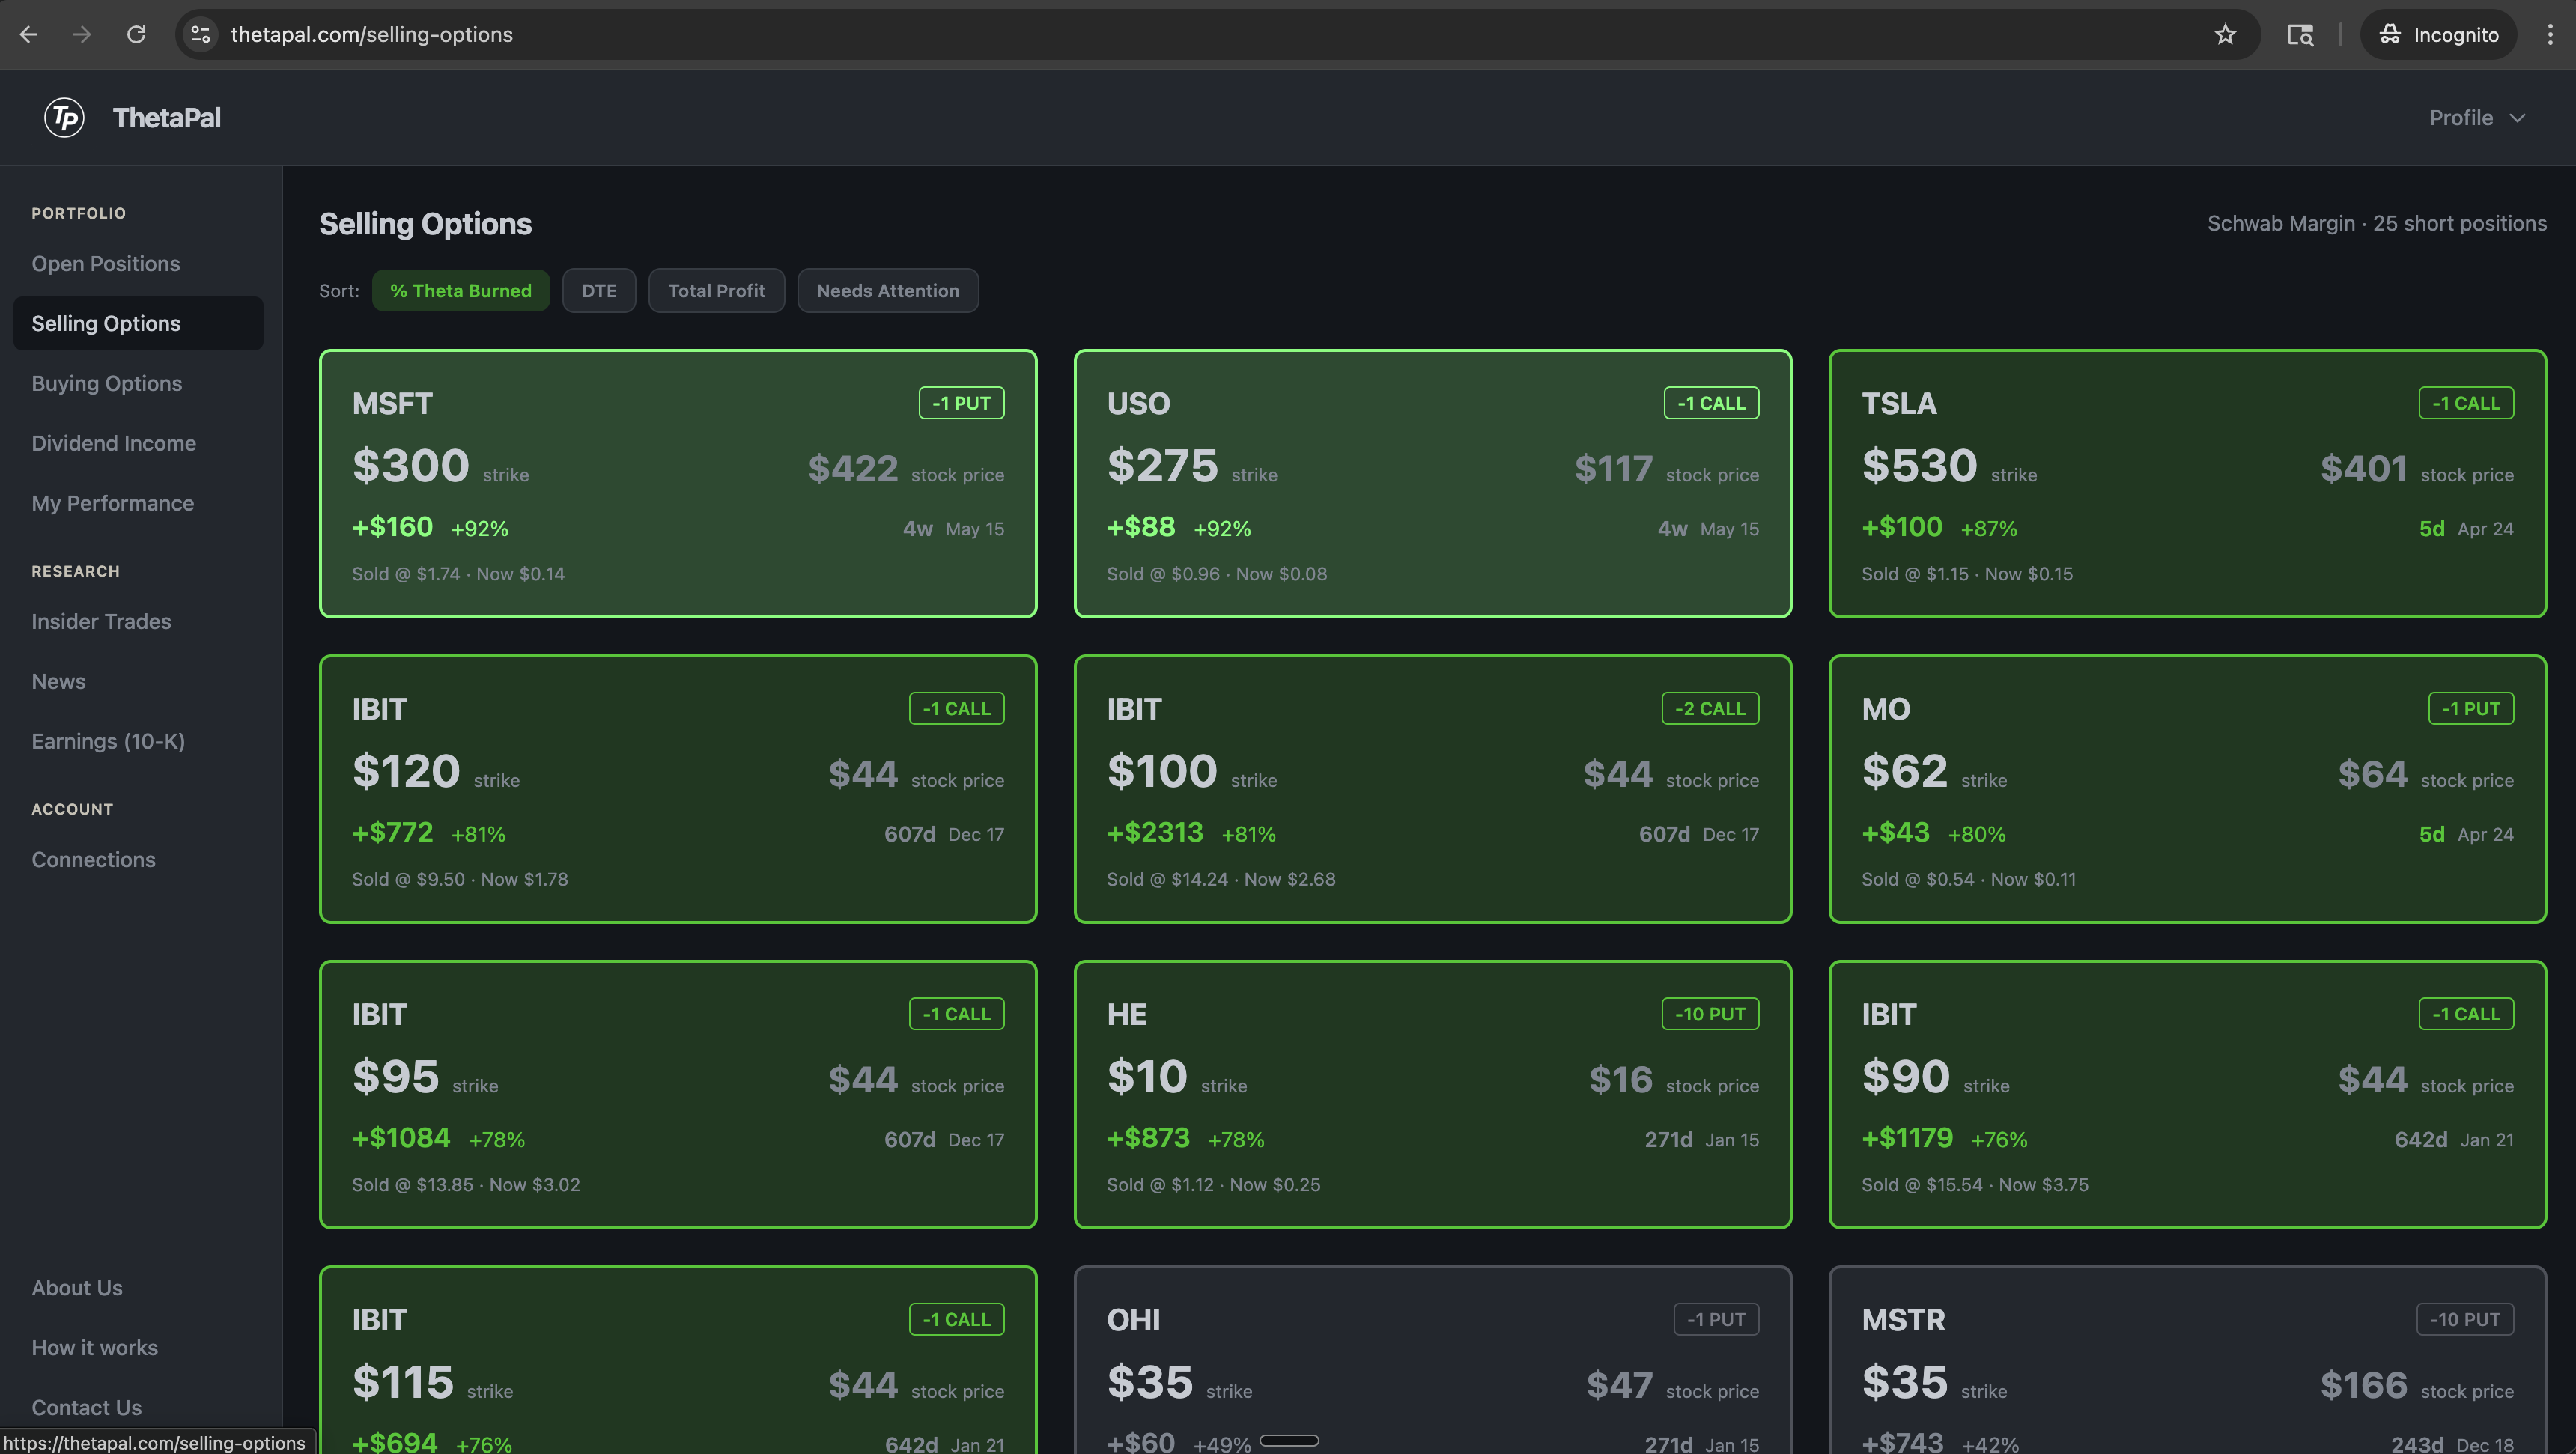The image size is (2576, 1454).
Task: Sort by Total Profit
Action: [716, 291]
